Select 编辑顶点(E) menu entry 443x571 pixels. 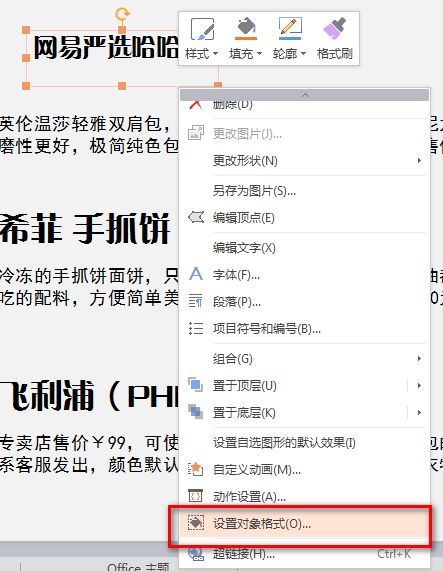(244, 218)
